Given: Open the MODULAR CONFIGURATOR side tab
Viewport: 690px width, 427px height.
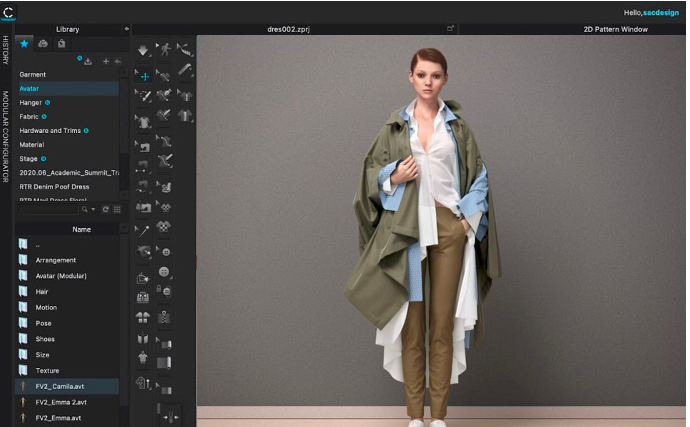Looking at the screenshot, I should (5, 136).
